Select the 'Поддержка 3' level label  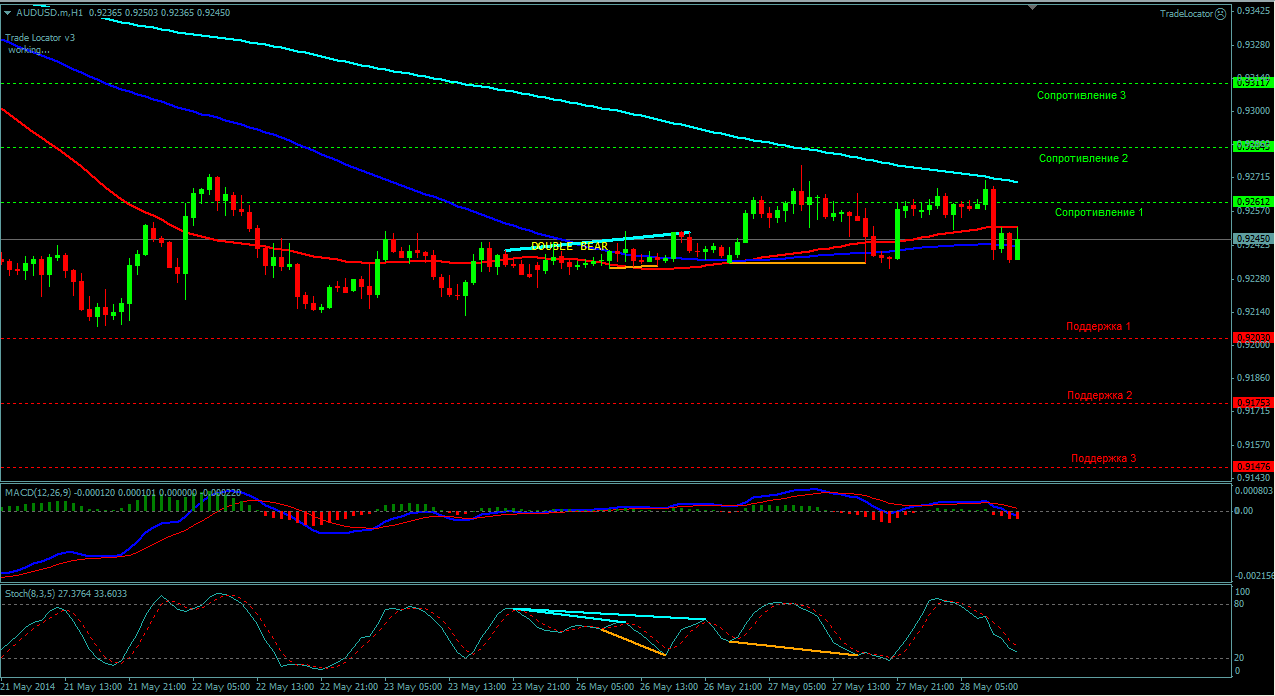[x=1104, y=458]
